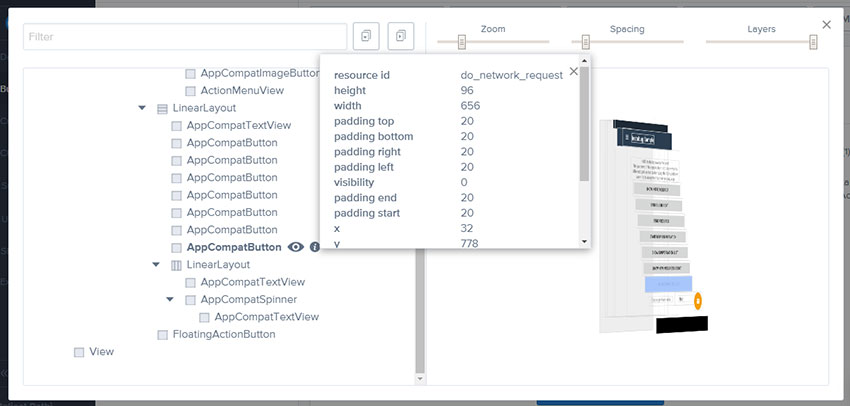Adjust the Layers slider handle

813,41
